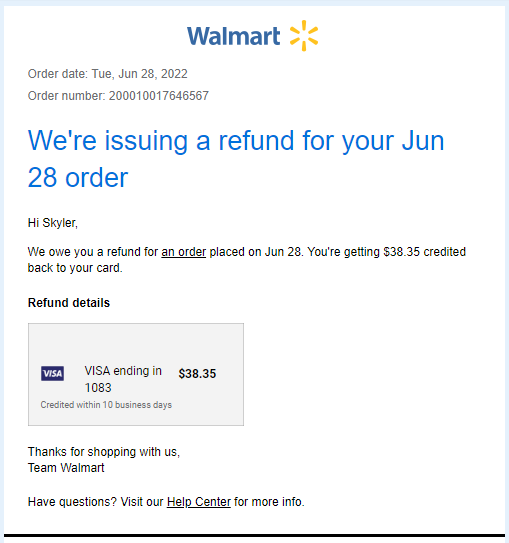The width and height of the screenshot is (509, 543).
Task: Click the "Team Walmart" signature
Action: tap(66, 468)
